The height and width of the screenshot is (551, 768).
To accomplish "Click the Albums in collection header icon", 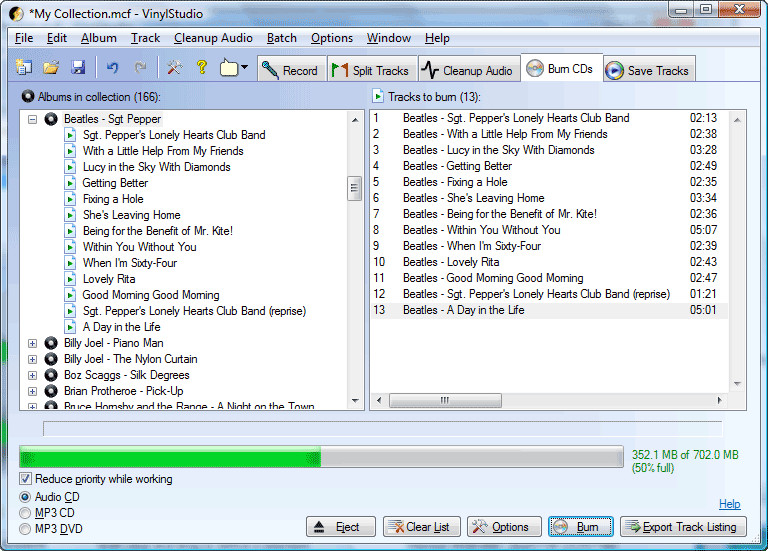I will click(x=28, y=96).
